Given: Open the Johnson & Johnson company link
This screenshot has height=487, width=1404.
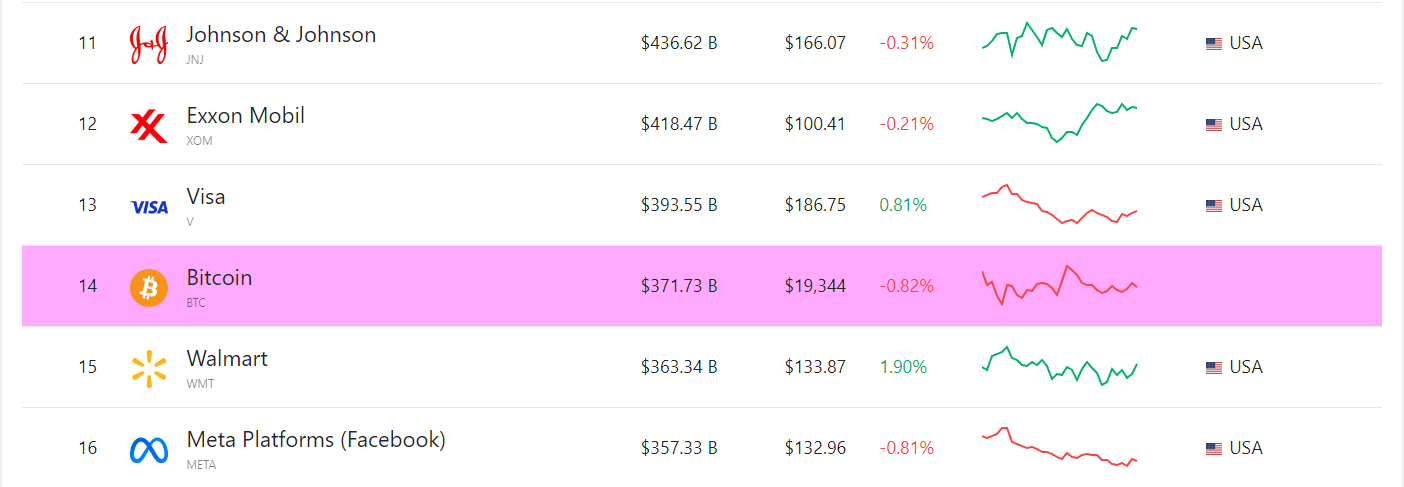Looking at the screenshot, I should pyautogui.click(x=281, y=35).
